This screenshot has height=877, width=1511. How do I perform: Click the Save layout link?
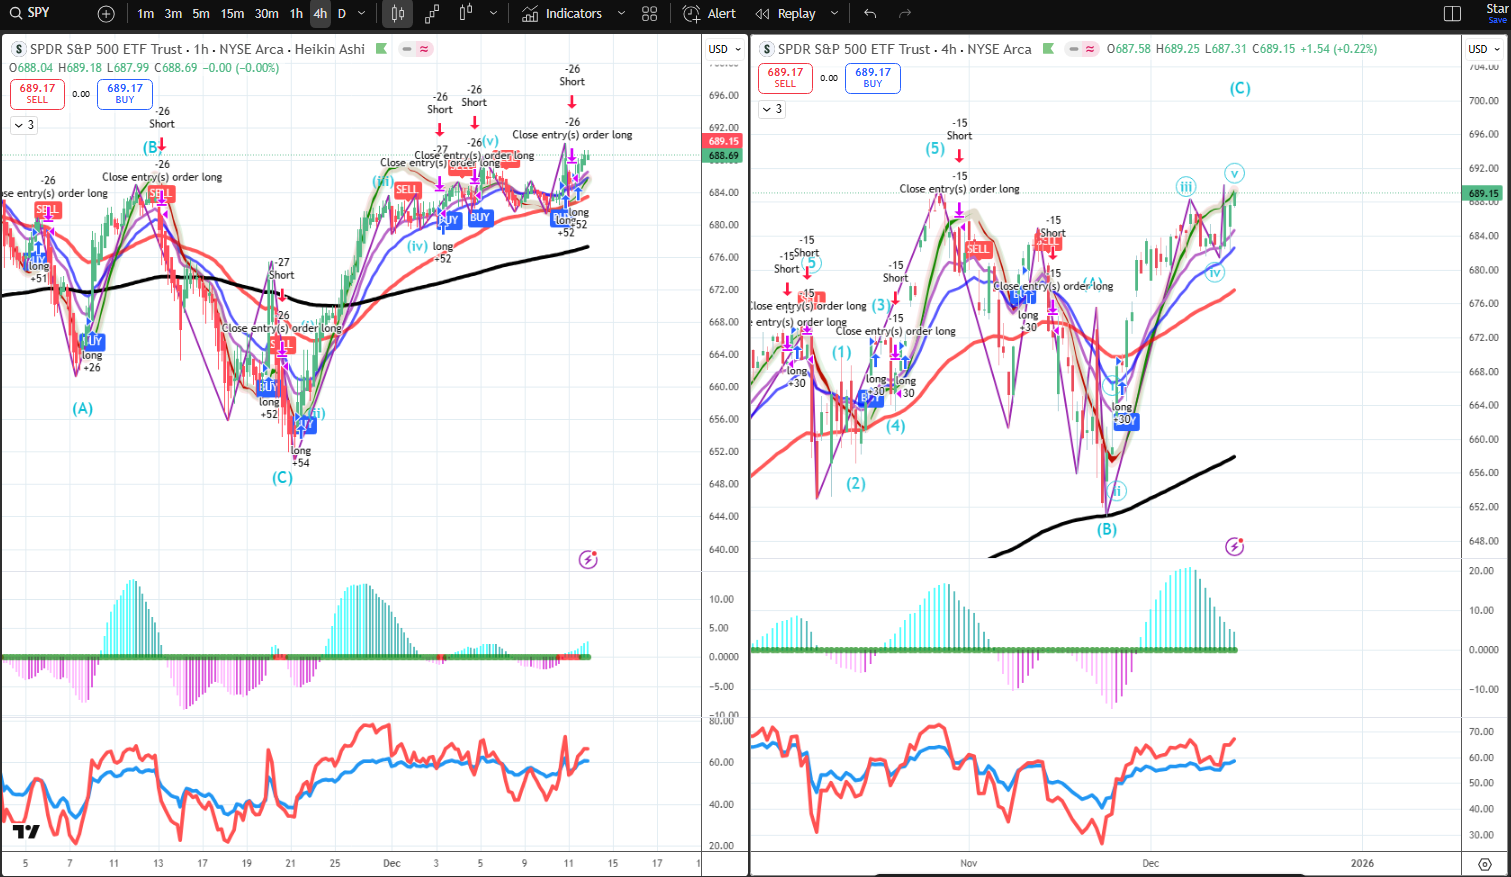click(x=1497, y=20)
